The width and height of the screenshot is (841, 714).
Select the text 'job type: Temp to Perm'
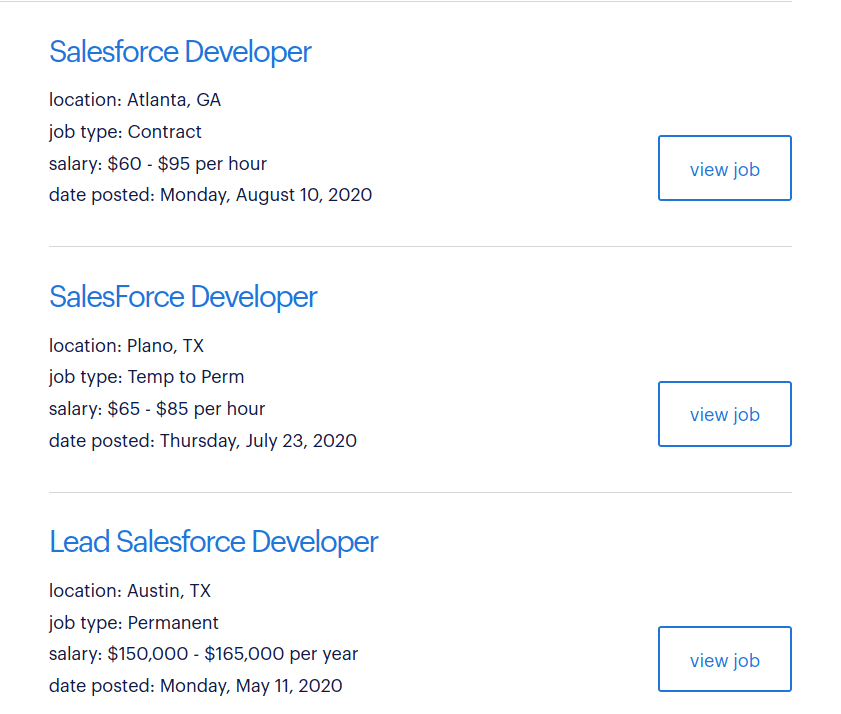146,377
